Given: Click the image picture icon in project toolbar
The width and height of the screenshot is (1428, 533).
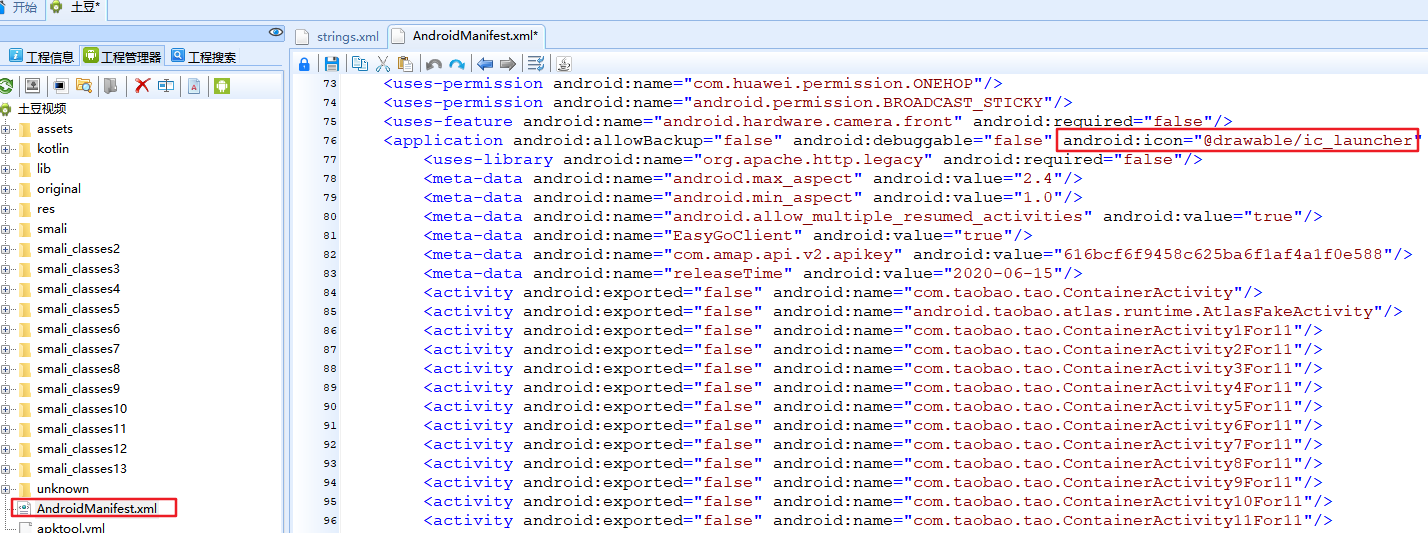Looking at the screenshot, I should click(32, 85).
